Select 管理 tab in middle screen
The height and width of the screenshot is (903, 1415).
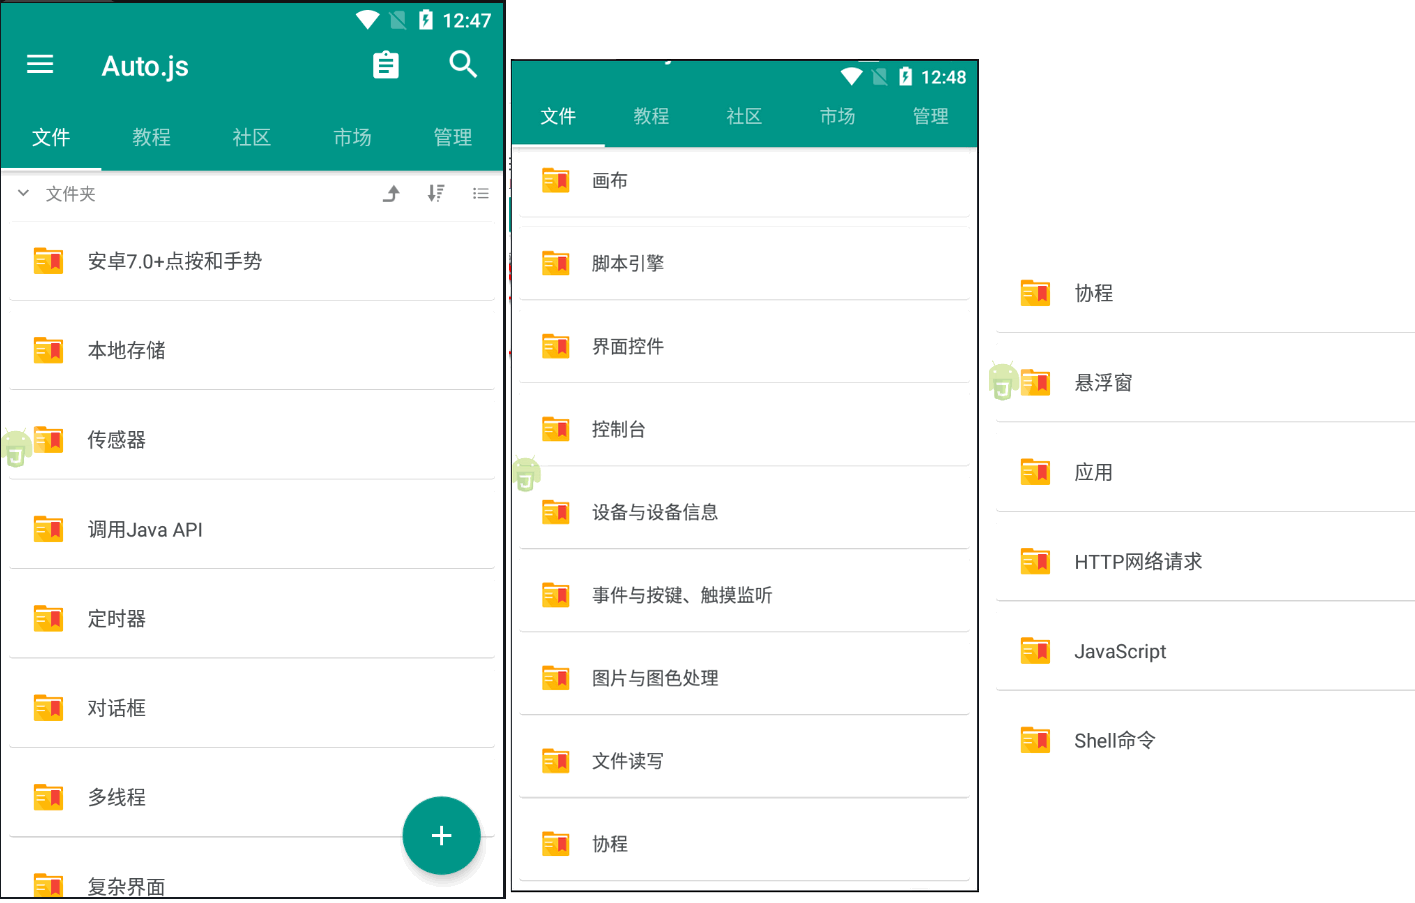click(x=931, y=116)
